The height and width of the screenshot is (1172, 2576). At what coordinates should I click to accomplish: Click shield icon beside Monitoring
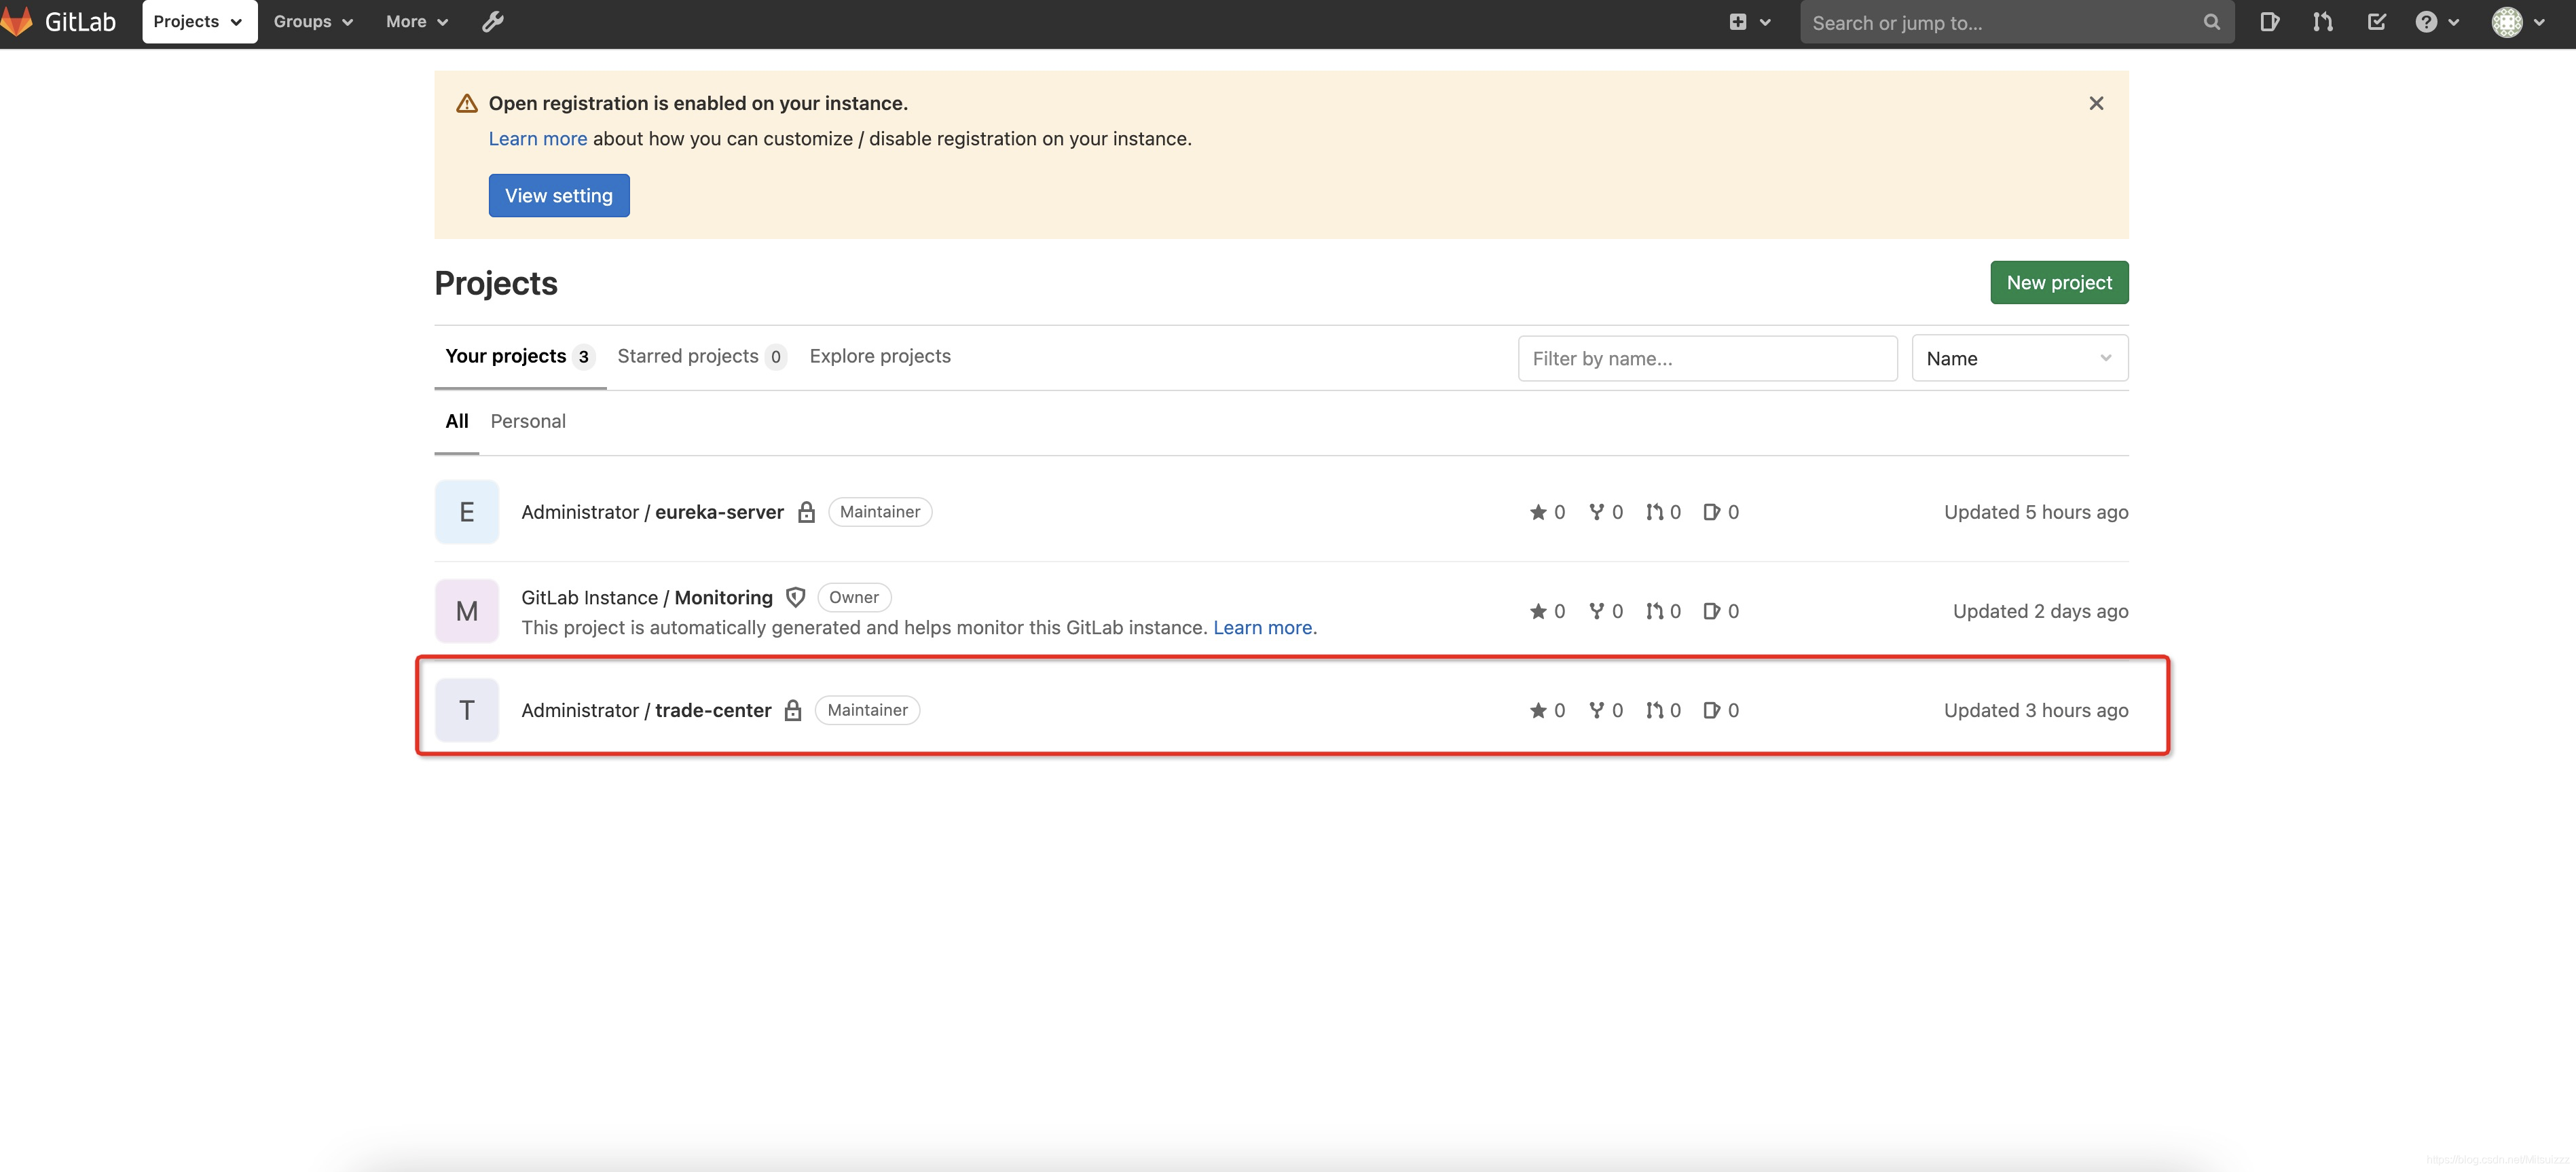[795, 597]
